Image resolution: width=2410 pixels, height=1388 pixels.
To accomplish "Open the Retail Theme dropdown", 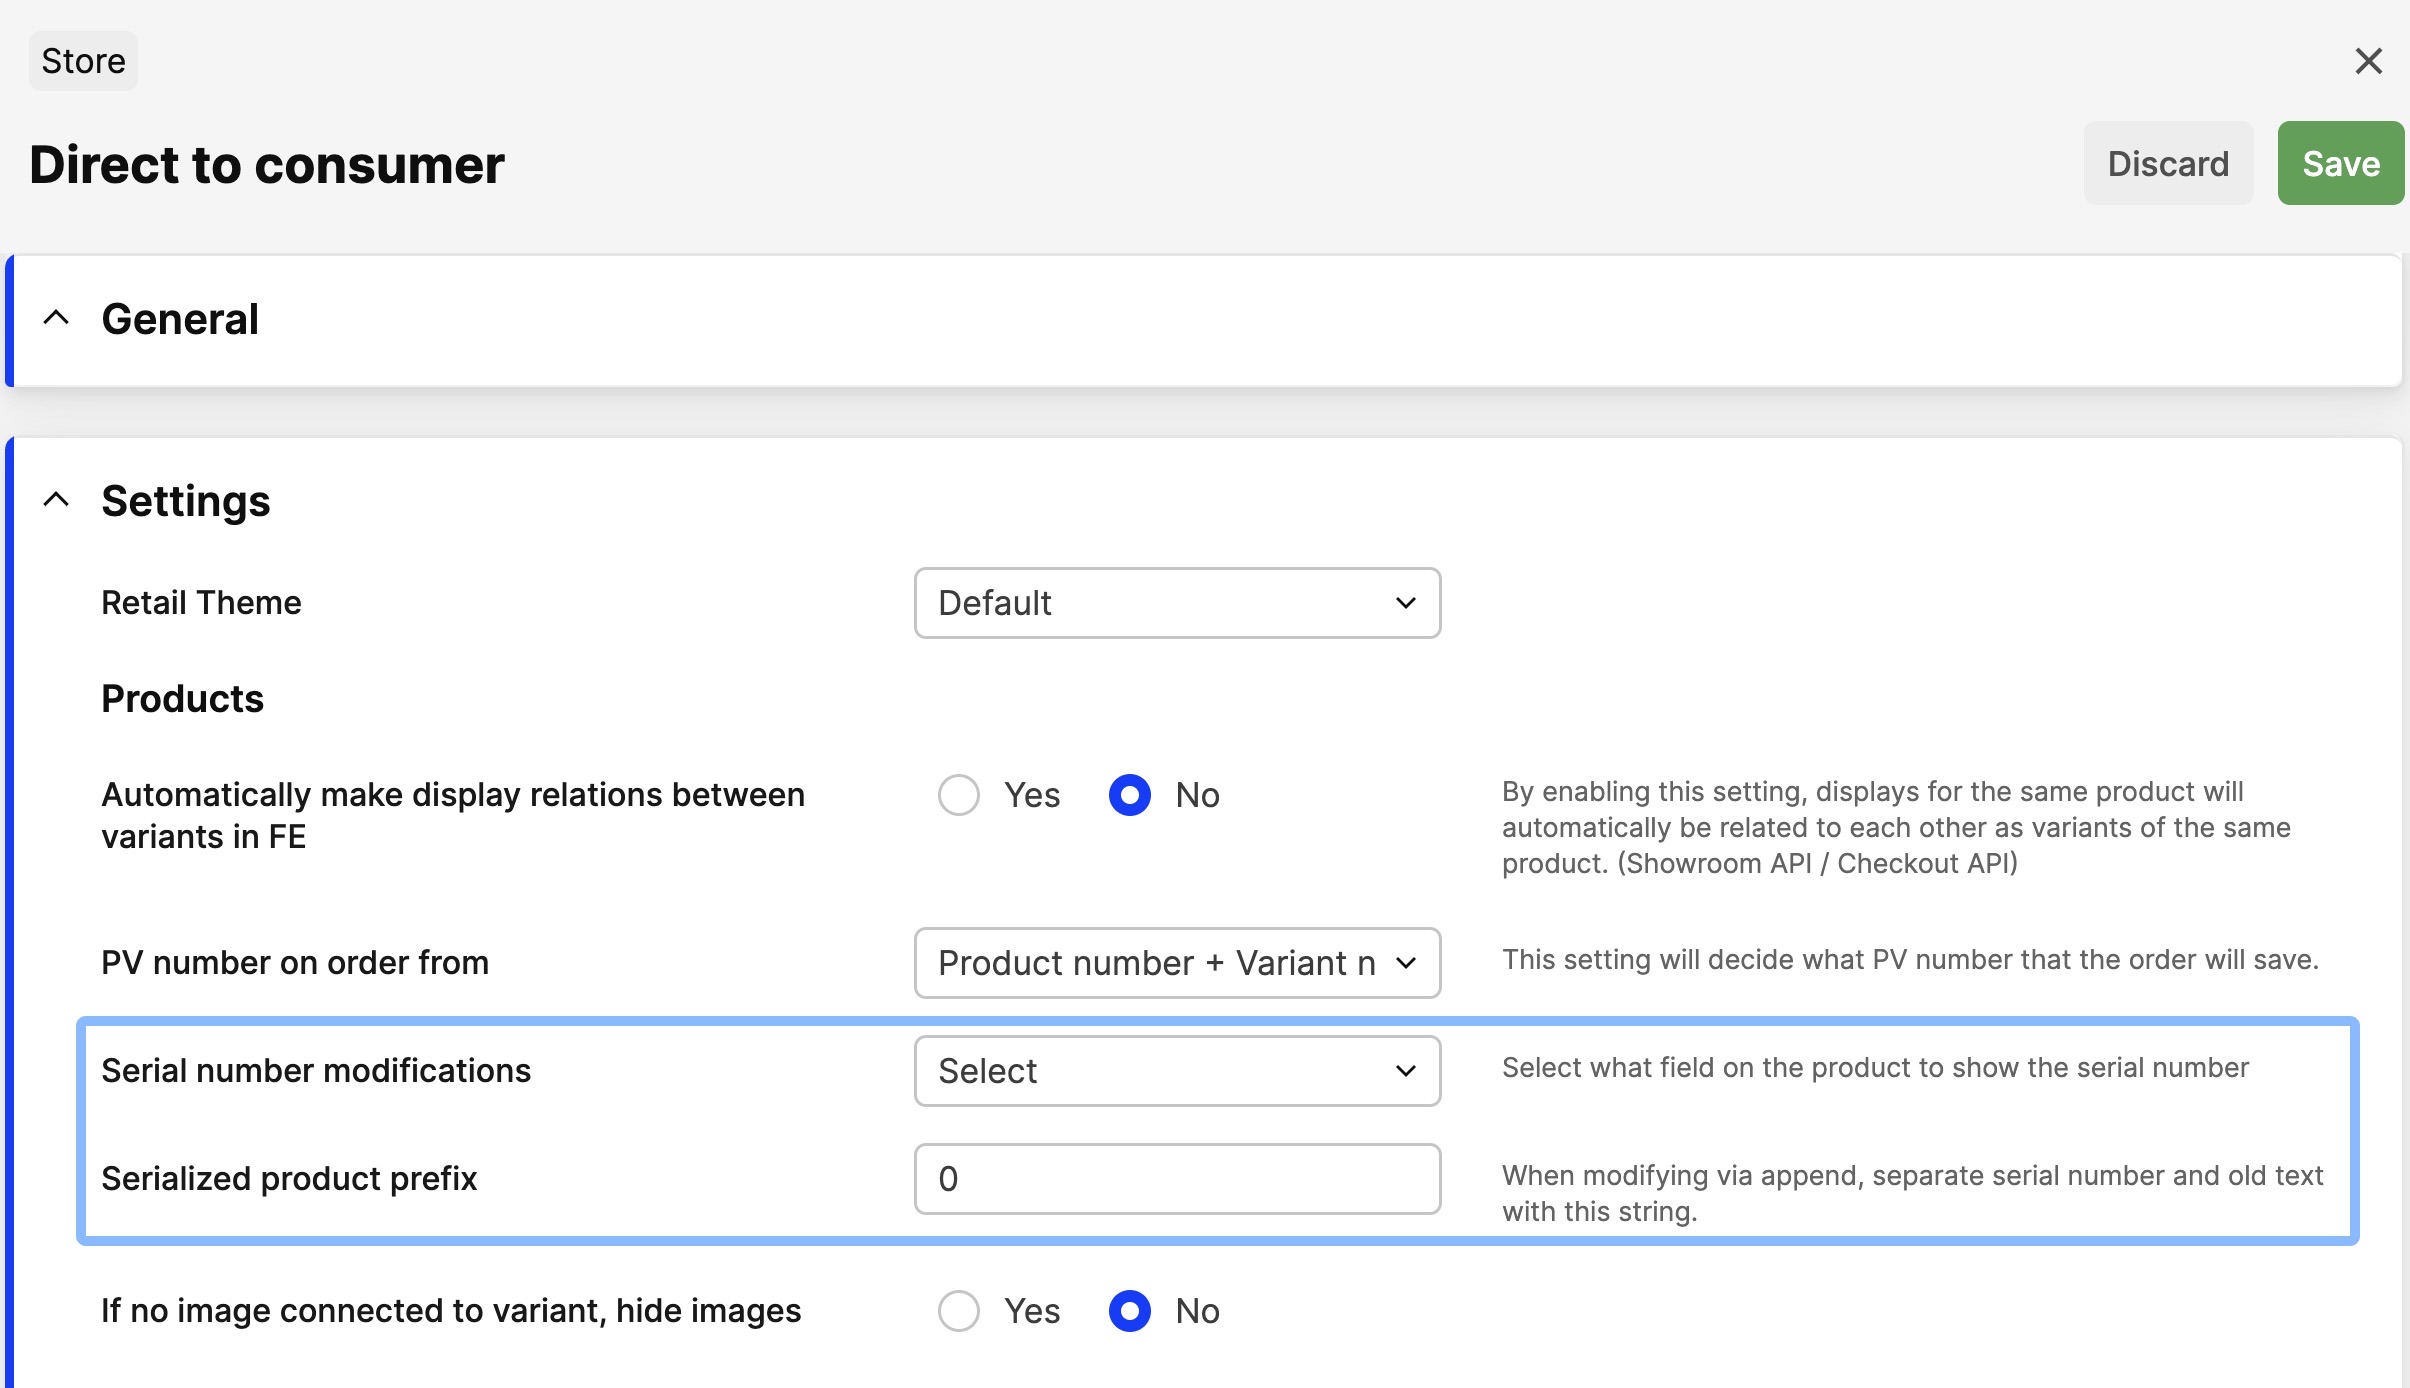I will pos(1177,603).
